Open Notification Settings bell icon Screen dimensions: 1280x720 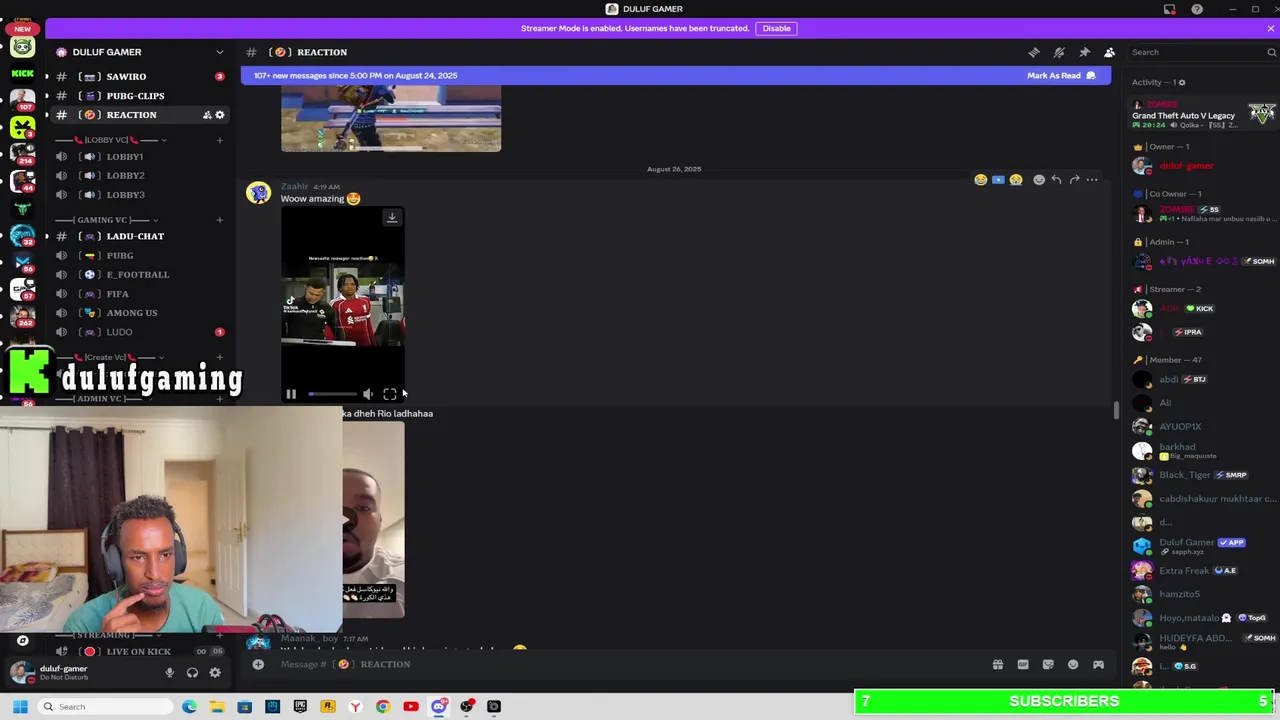pos(1059,52)
